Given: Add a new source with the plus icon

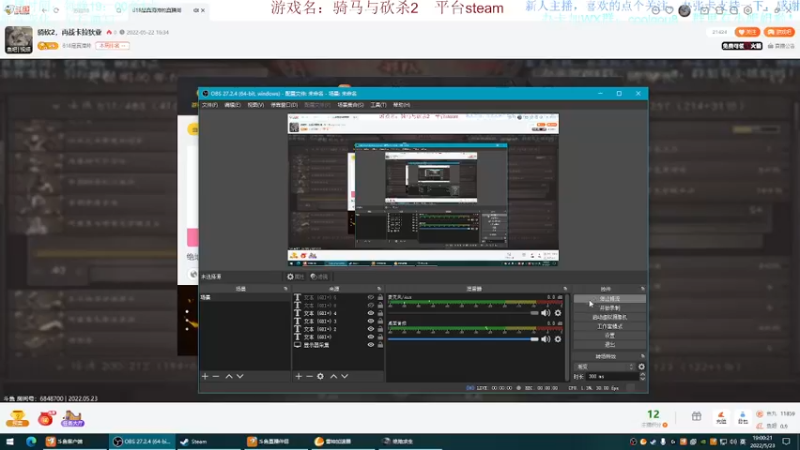Looking at the screenshot, I should (x=299, y=376).
